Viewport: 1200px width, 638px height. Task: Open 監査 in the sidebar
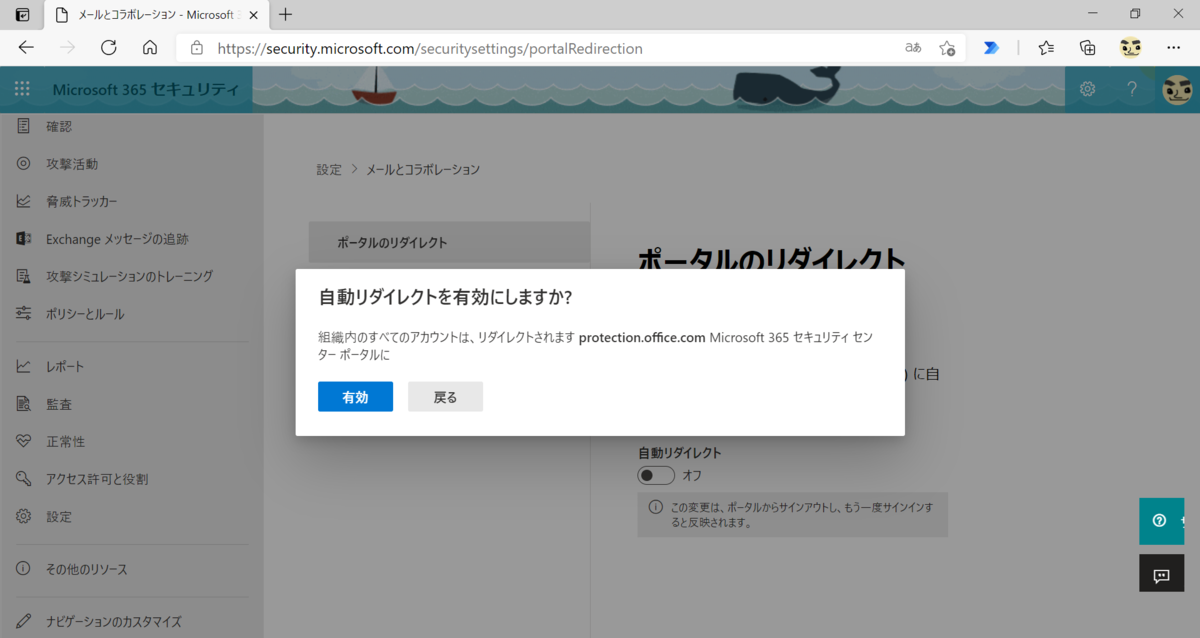[59, 404]
